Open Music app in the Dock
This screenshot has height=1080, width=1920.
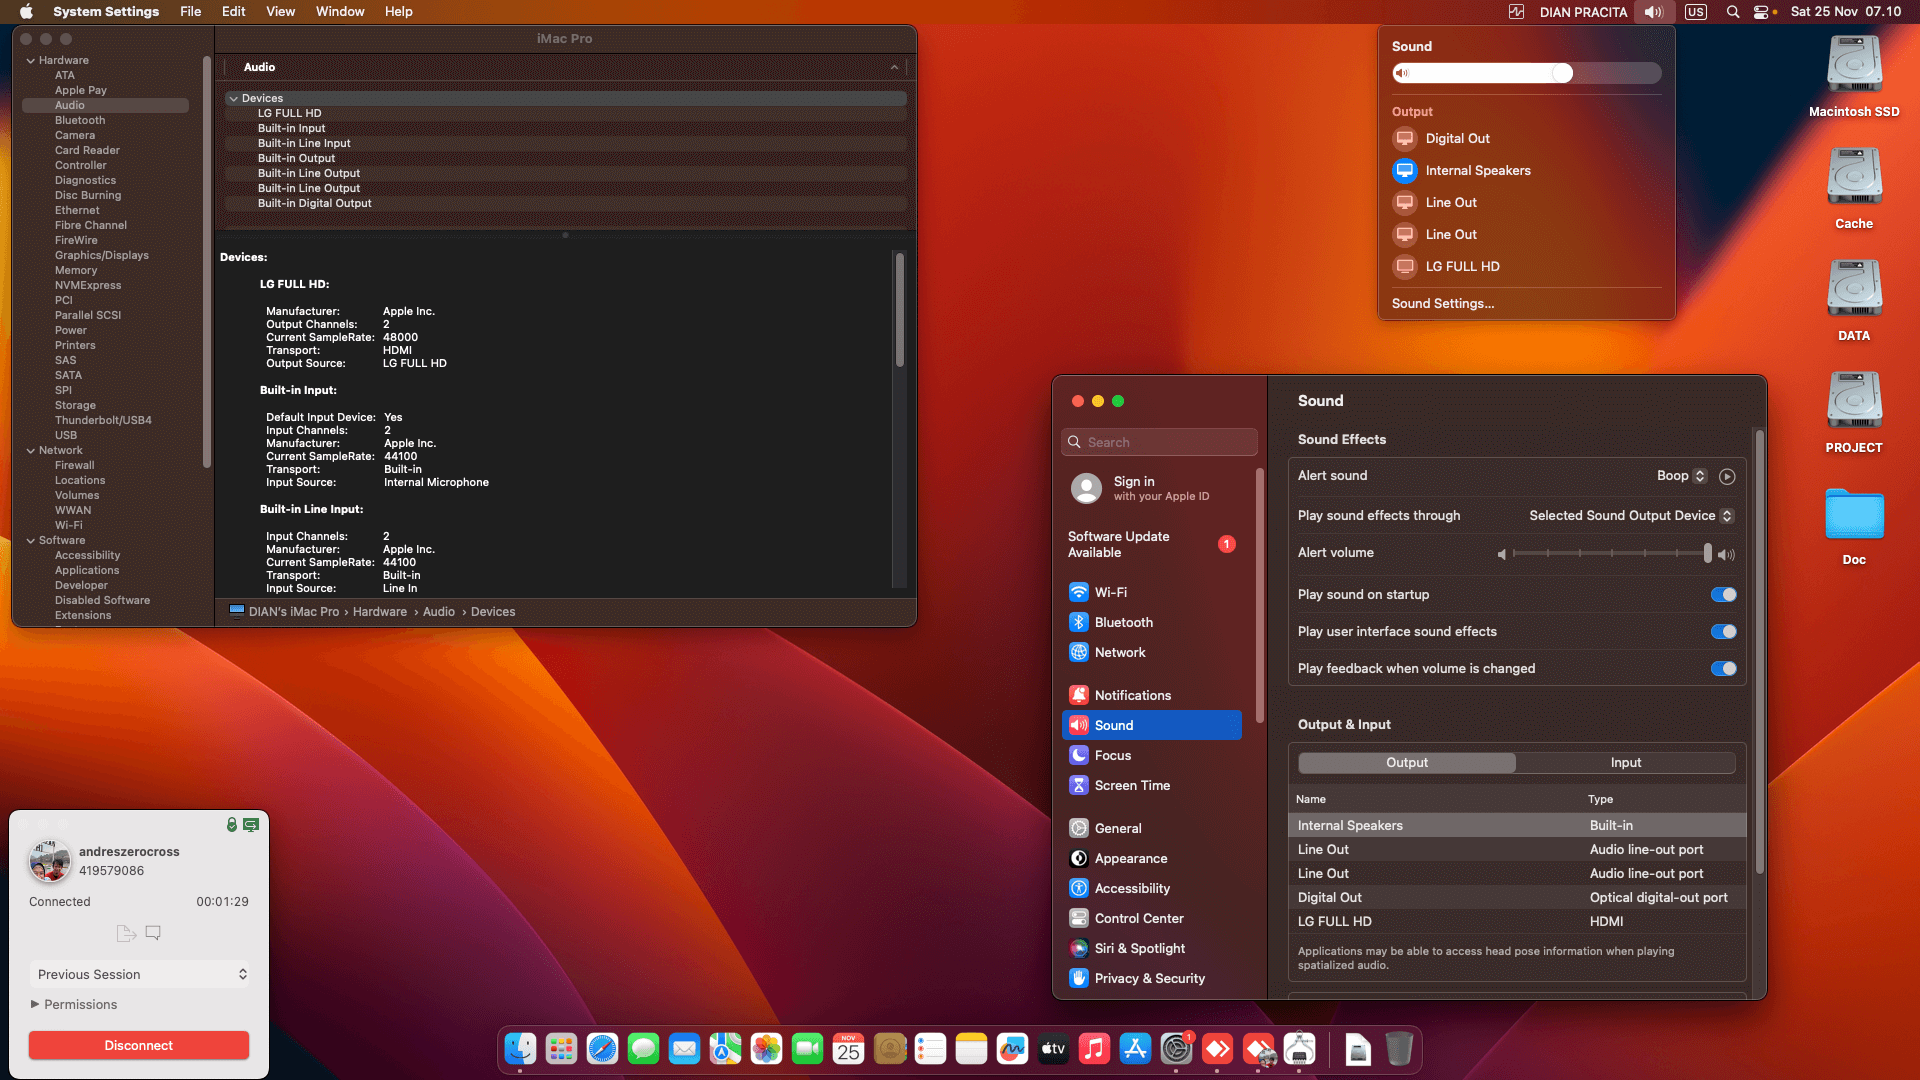1094,1048
